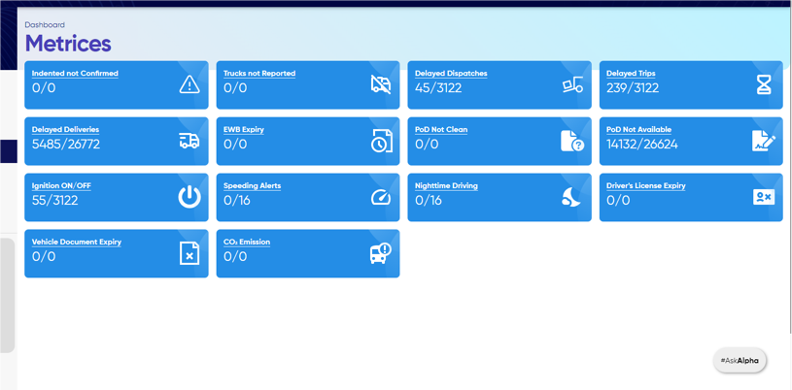Open the PoD Not Clean link
Image resolution: width=792 pixels, height=390 pixels.
441,129
